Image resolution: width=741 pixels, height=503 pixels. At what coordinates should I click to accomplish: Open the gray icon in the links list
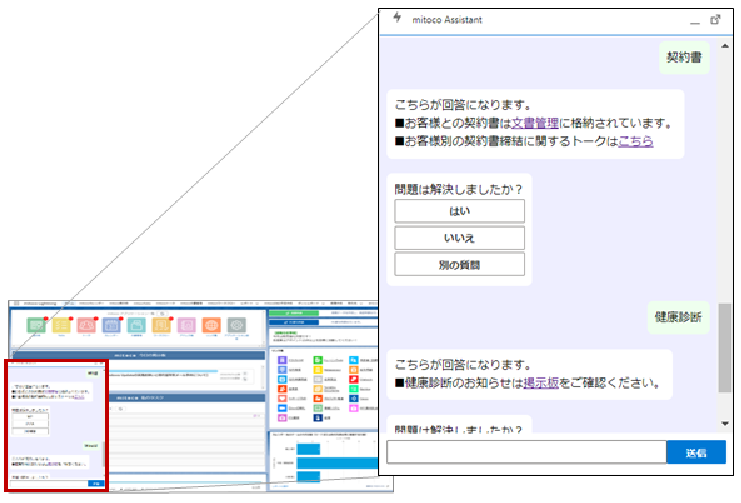[x=318, y=379]
